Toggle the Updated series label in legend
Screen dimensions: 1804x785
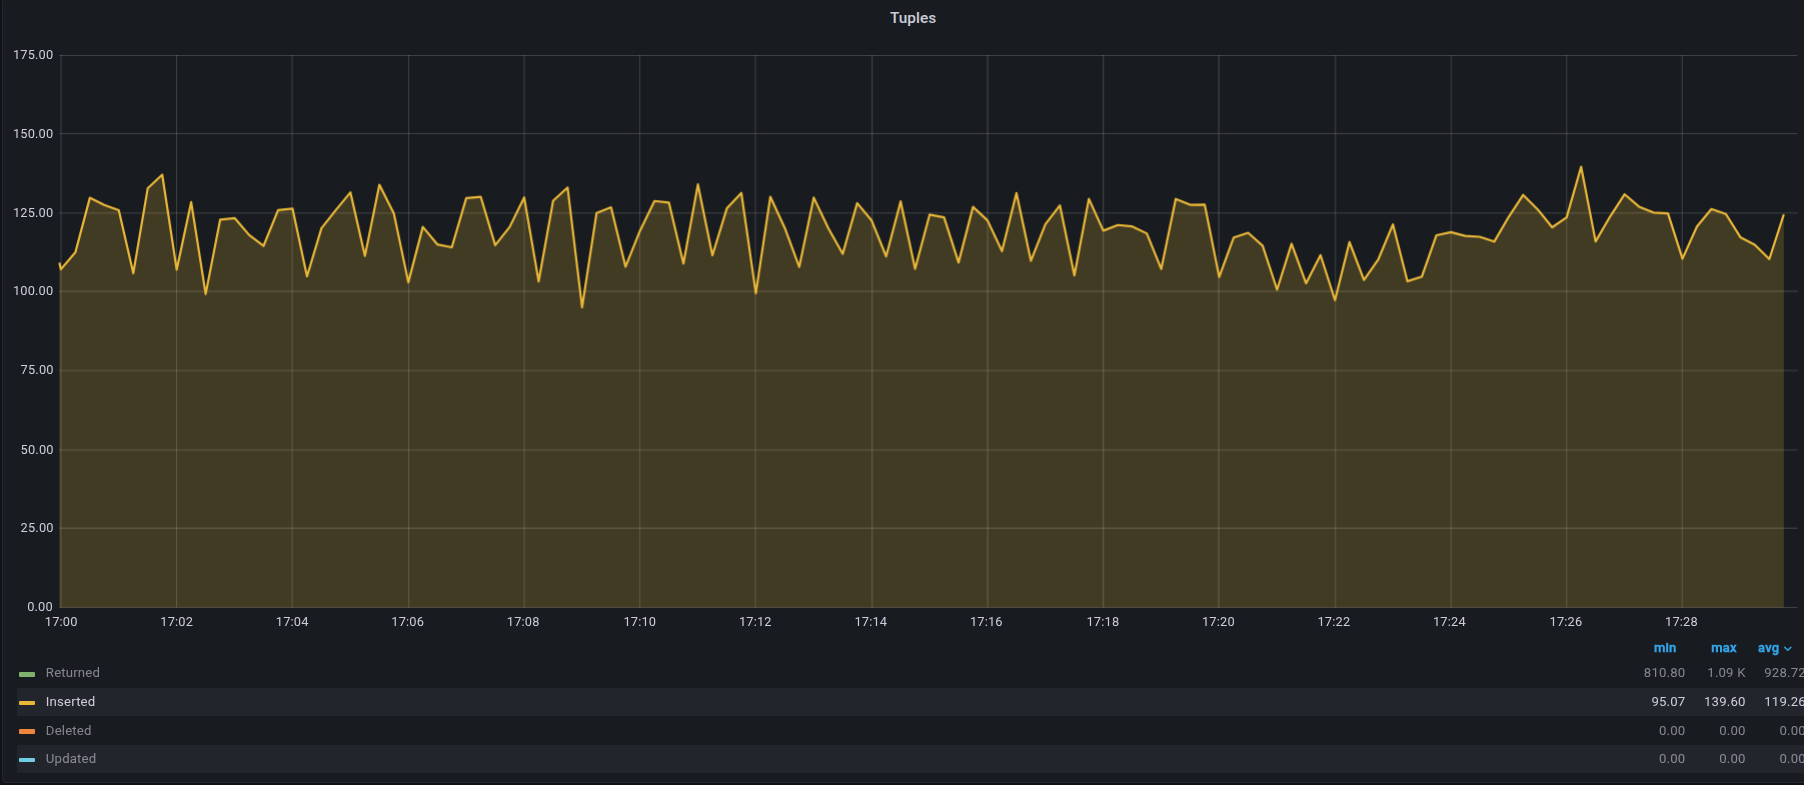click(71, 759)
